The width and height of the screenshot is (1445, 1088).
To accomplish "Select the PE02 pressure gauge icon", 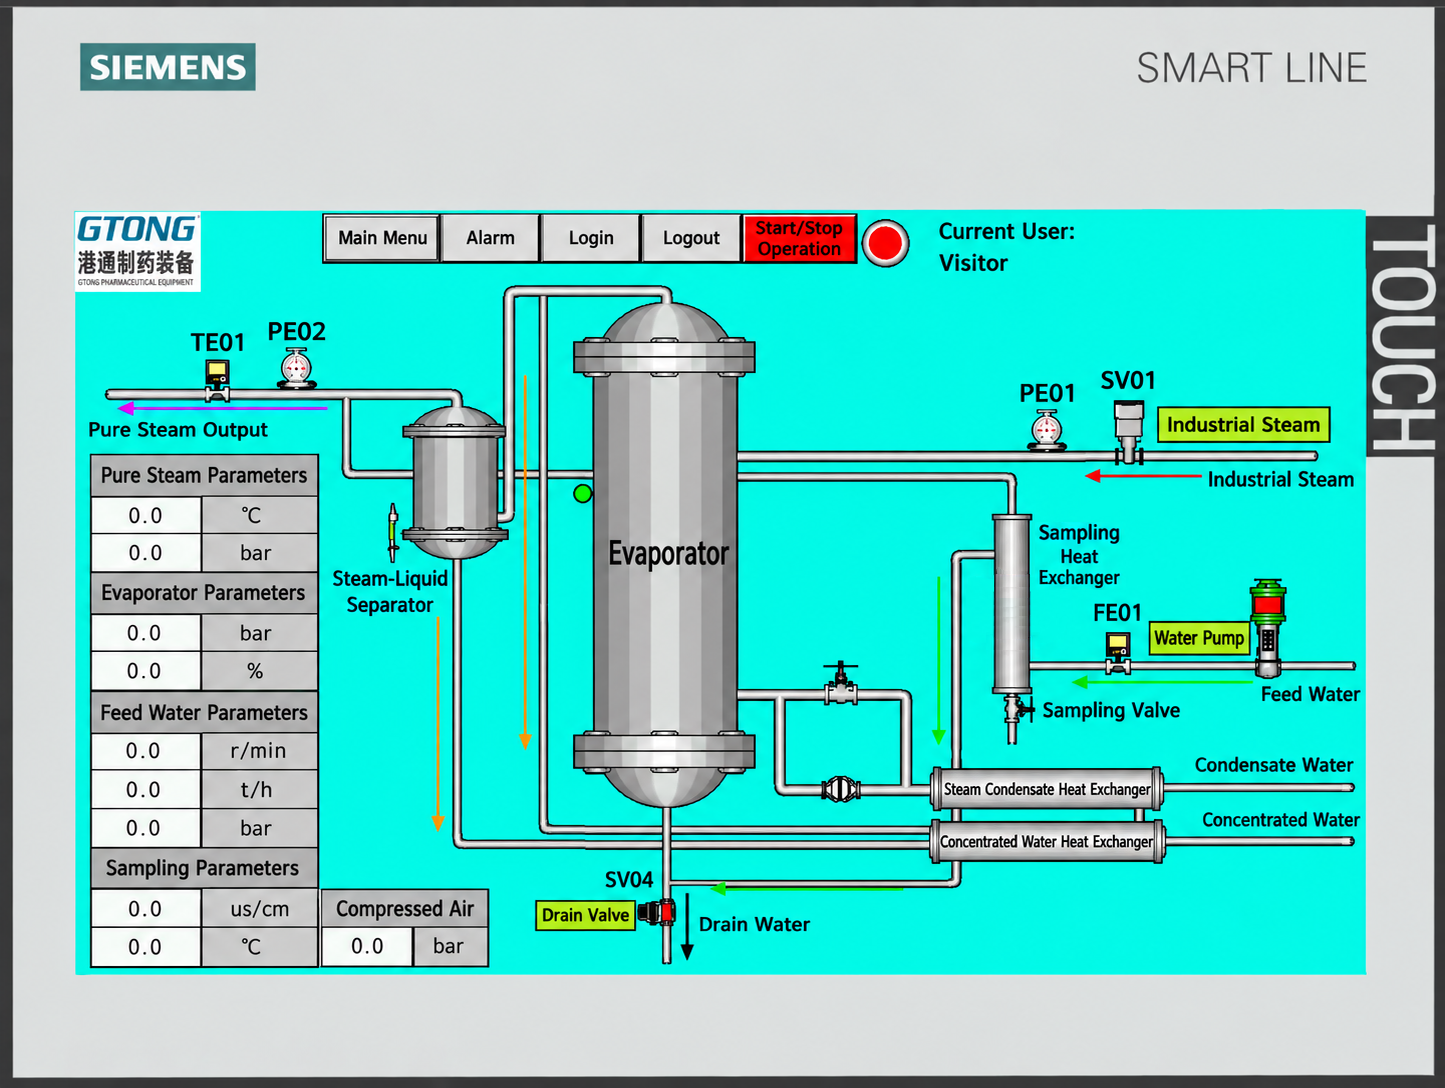I will [296, 369].
